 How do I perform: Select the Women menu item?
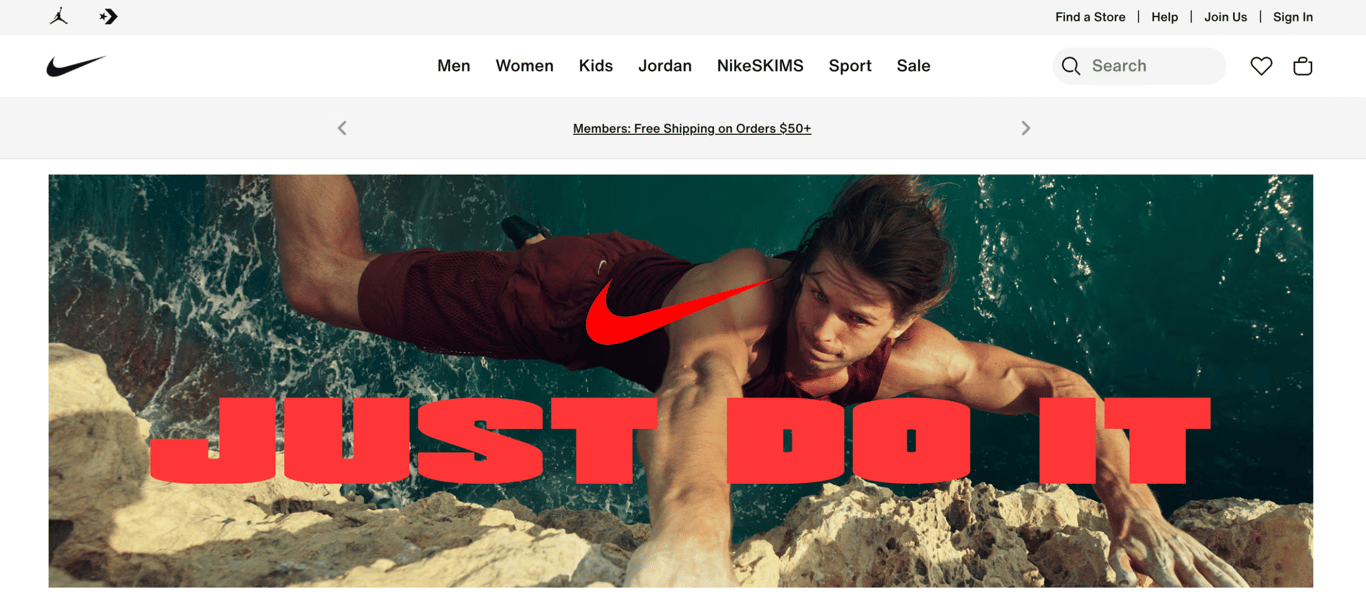coord(524,65)
